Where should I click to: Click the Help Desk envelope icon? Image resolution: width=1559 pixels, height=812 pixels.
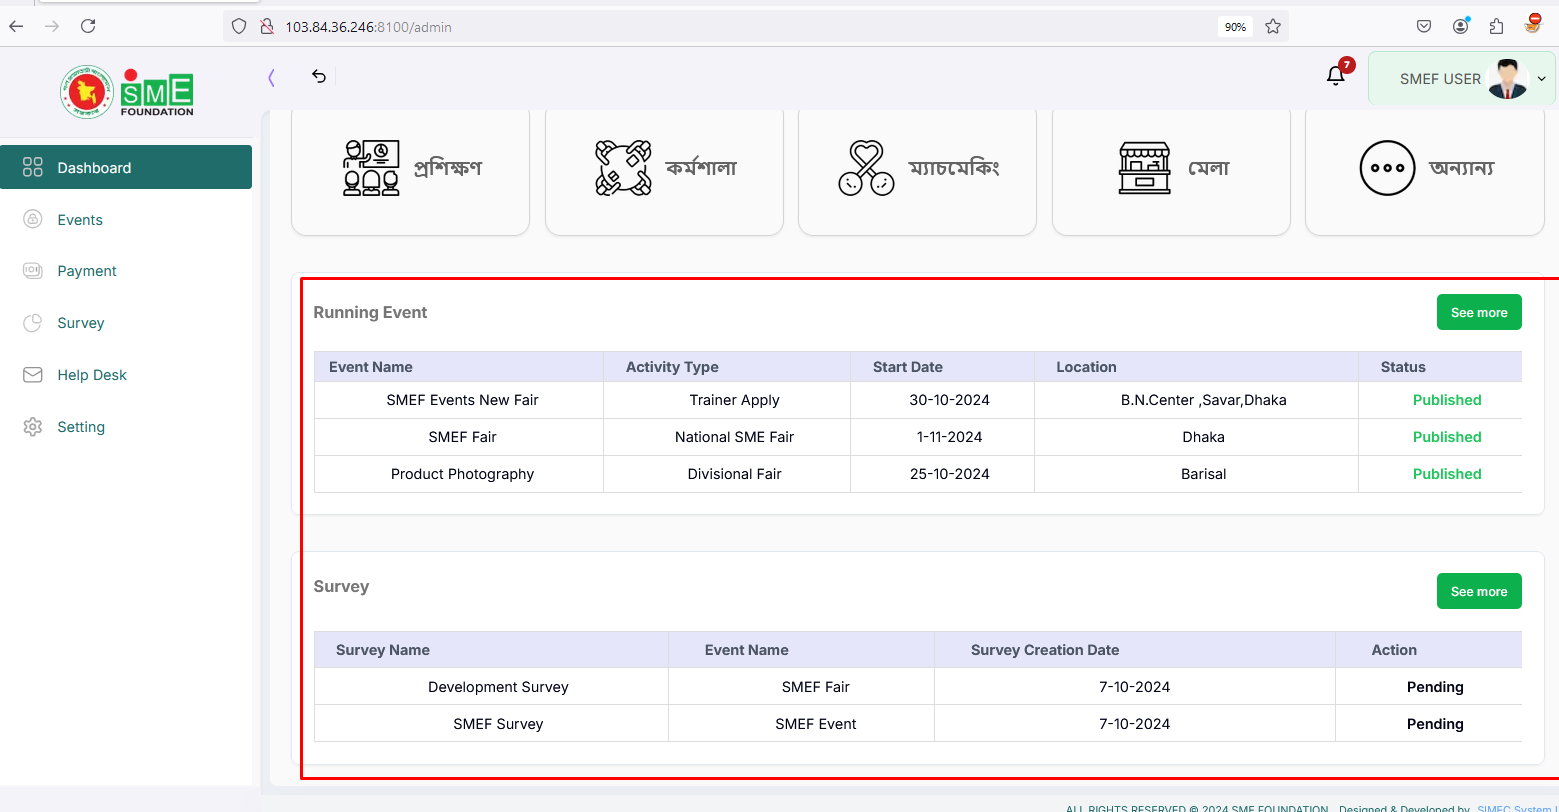(32, 374)
